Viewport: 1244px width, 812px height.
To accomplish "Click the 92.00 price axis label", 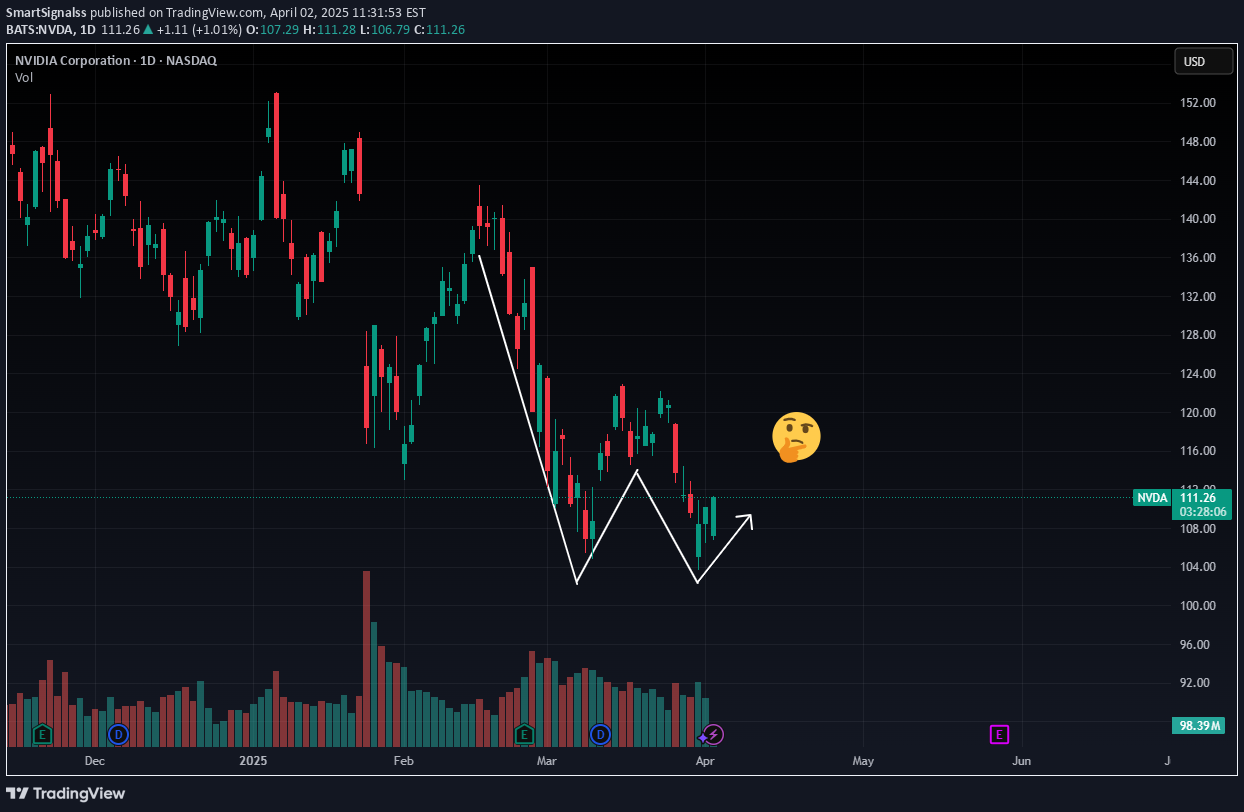I will (x=1194, y=683).
